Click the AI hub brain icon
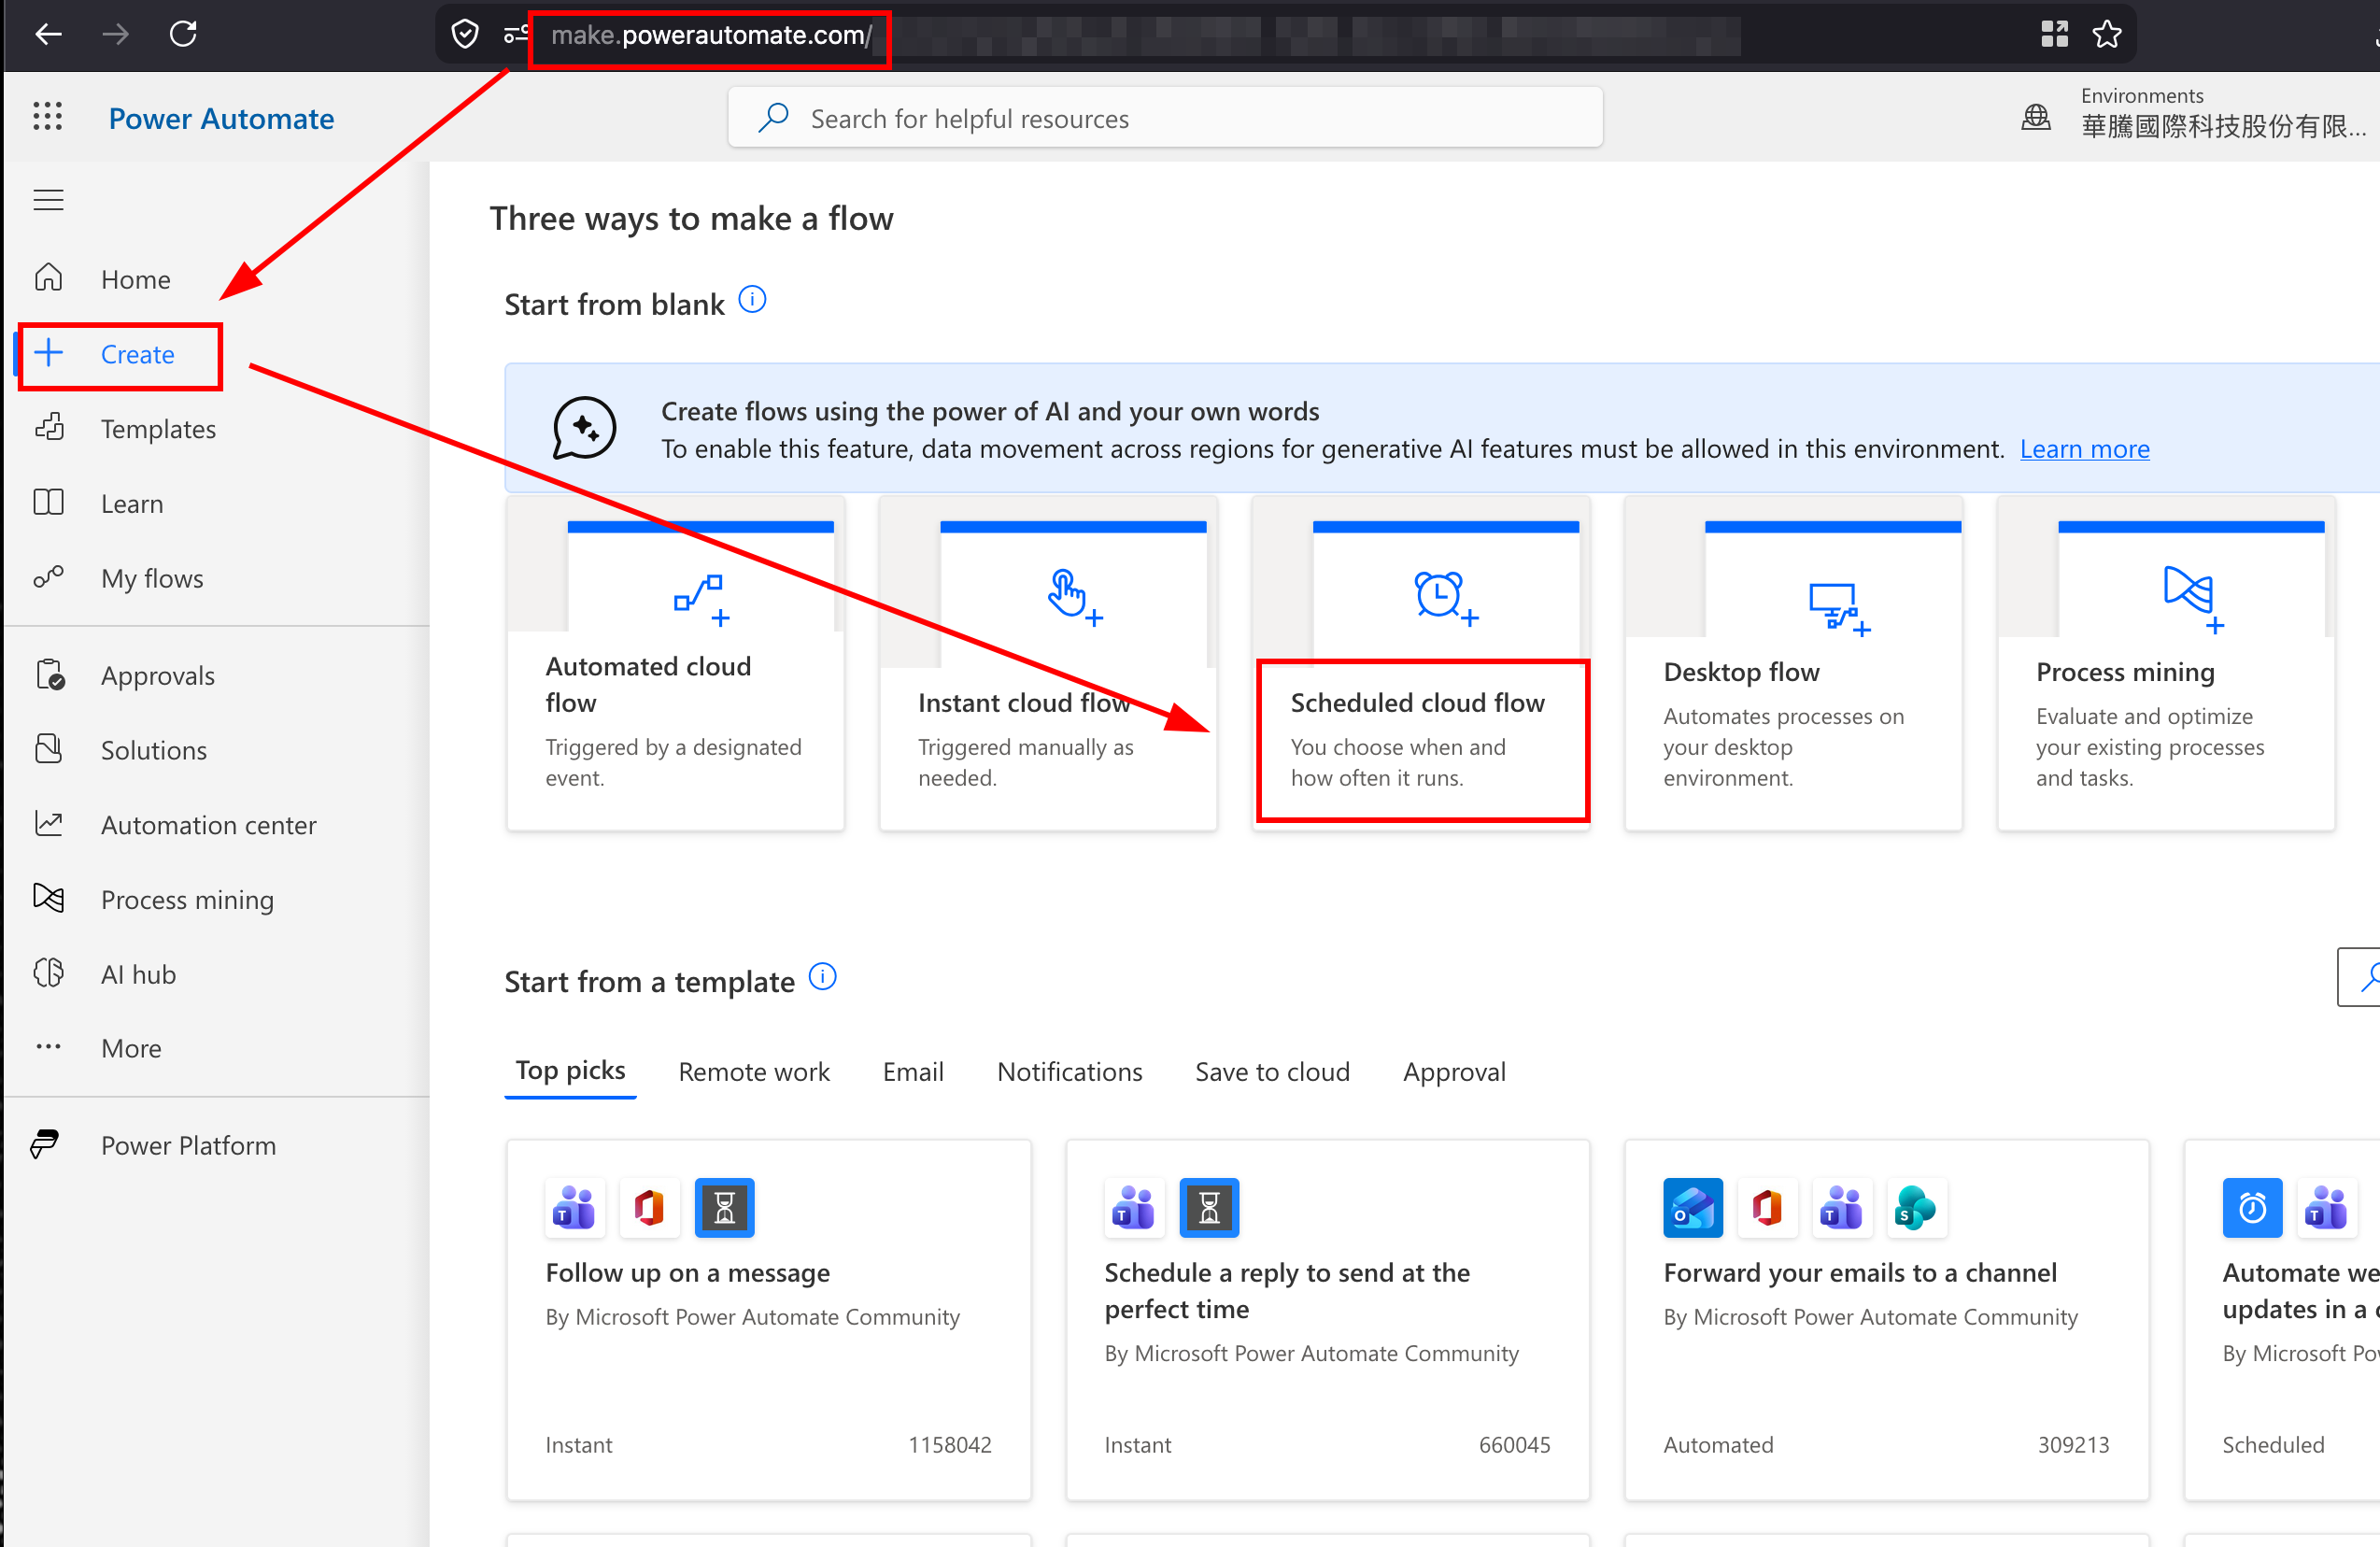The height and width of the screenshot is (1547, 2380). point(48,973)
